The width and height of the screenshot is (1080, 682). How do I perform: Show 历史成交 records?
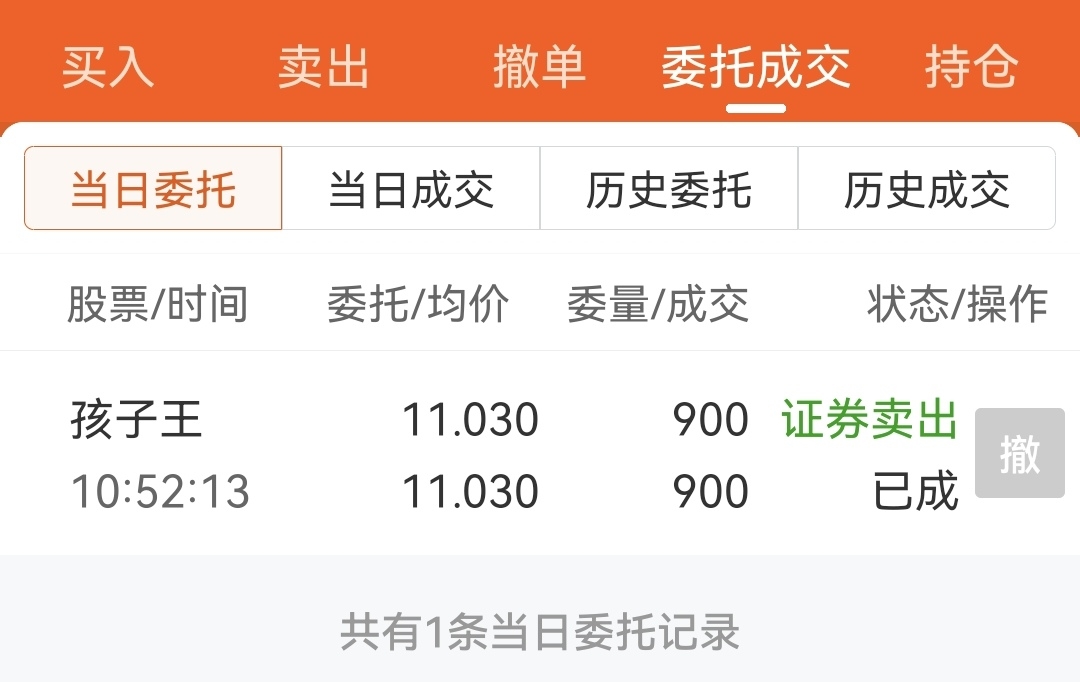click(x=926, y=188)
